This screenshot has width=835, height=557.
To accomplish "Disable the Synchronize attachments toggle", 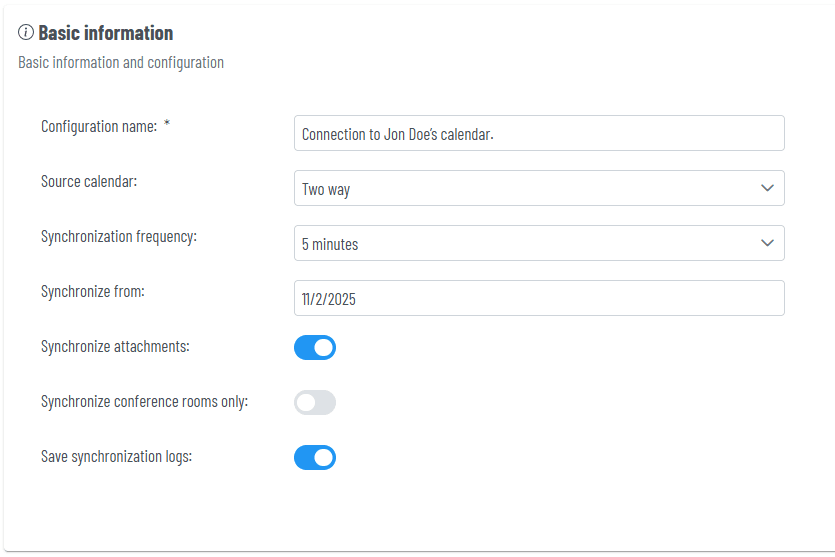I will coord(315,348).
